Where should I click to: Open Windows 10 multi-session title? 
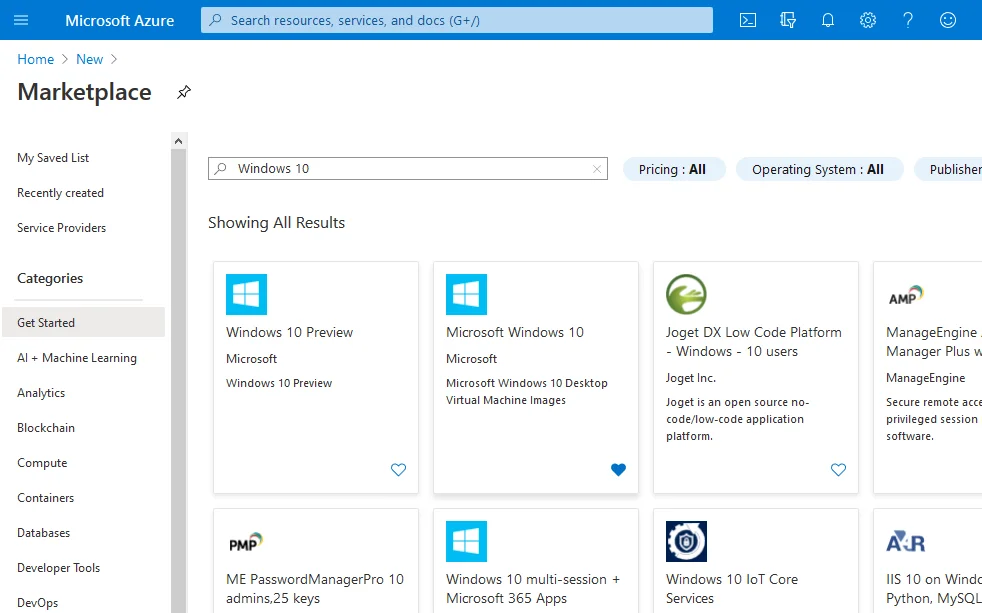coord(533,589)
